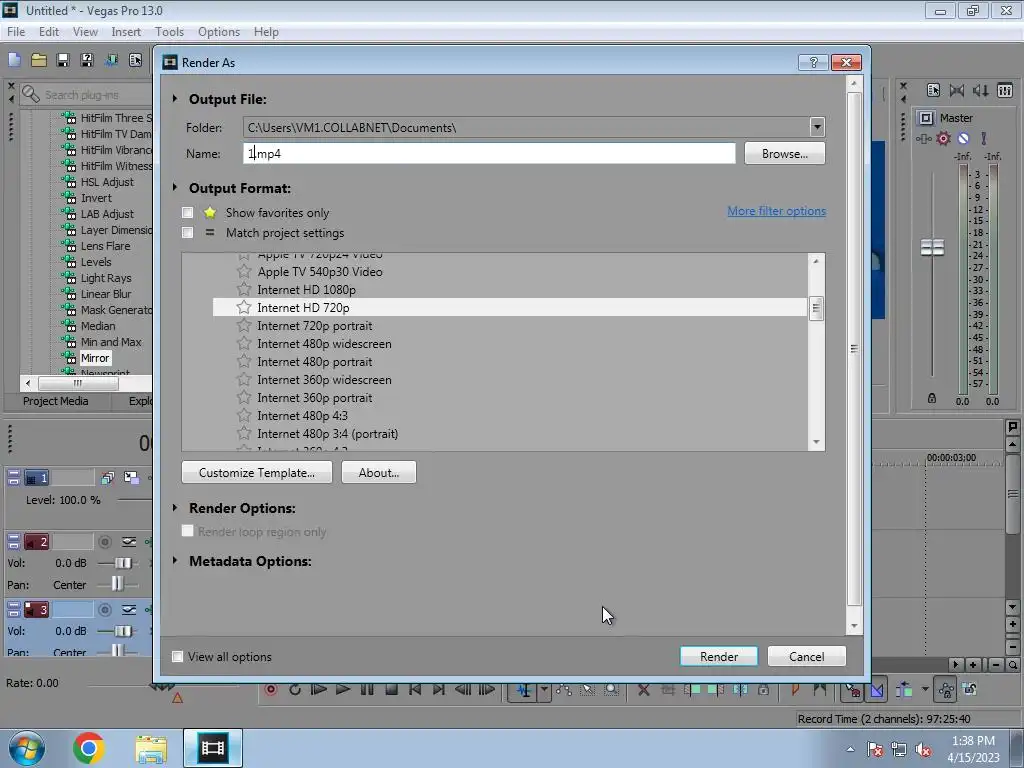Image resolution: width=1024 pixels, height=768 pixels.
Task: Click the Render button
Action: pyautogui.click(x=718, y=656)
